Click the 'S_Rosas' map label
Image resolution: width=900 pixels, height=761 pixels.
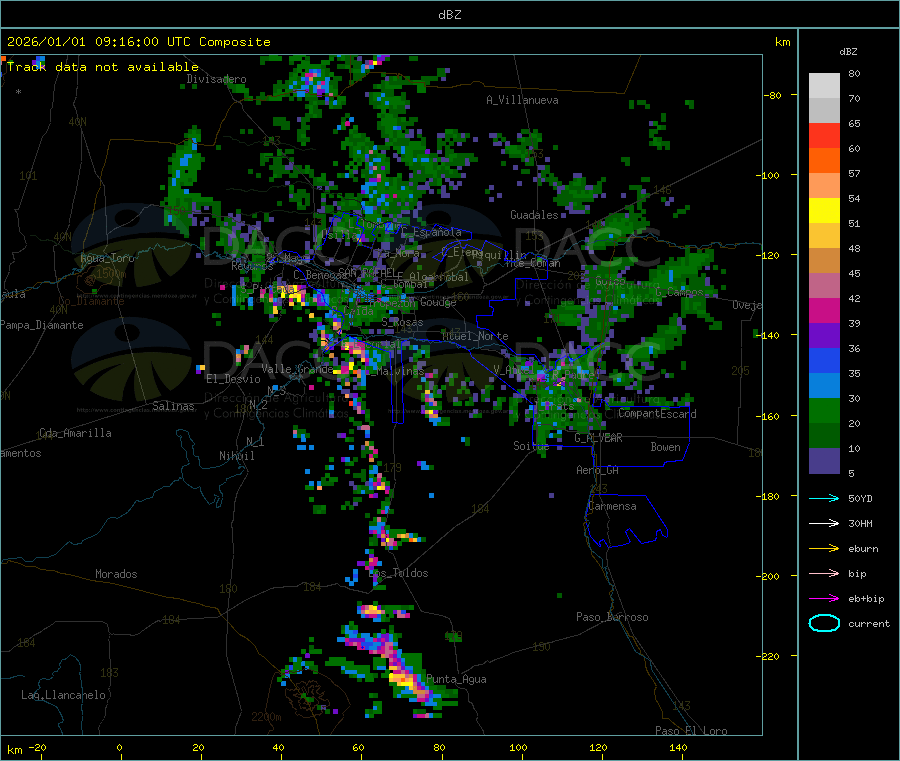click(x=402, y=323)
